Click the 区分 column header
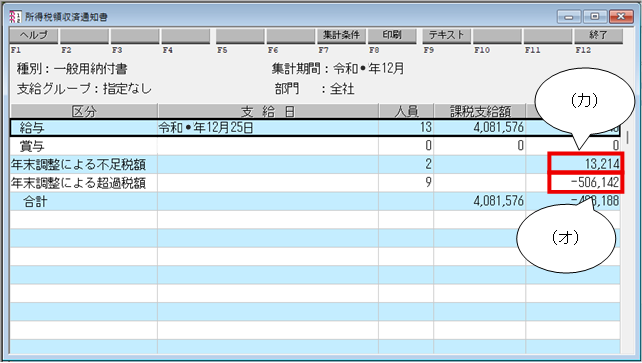 [x=84, y=111]
